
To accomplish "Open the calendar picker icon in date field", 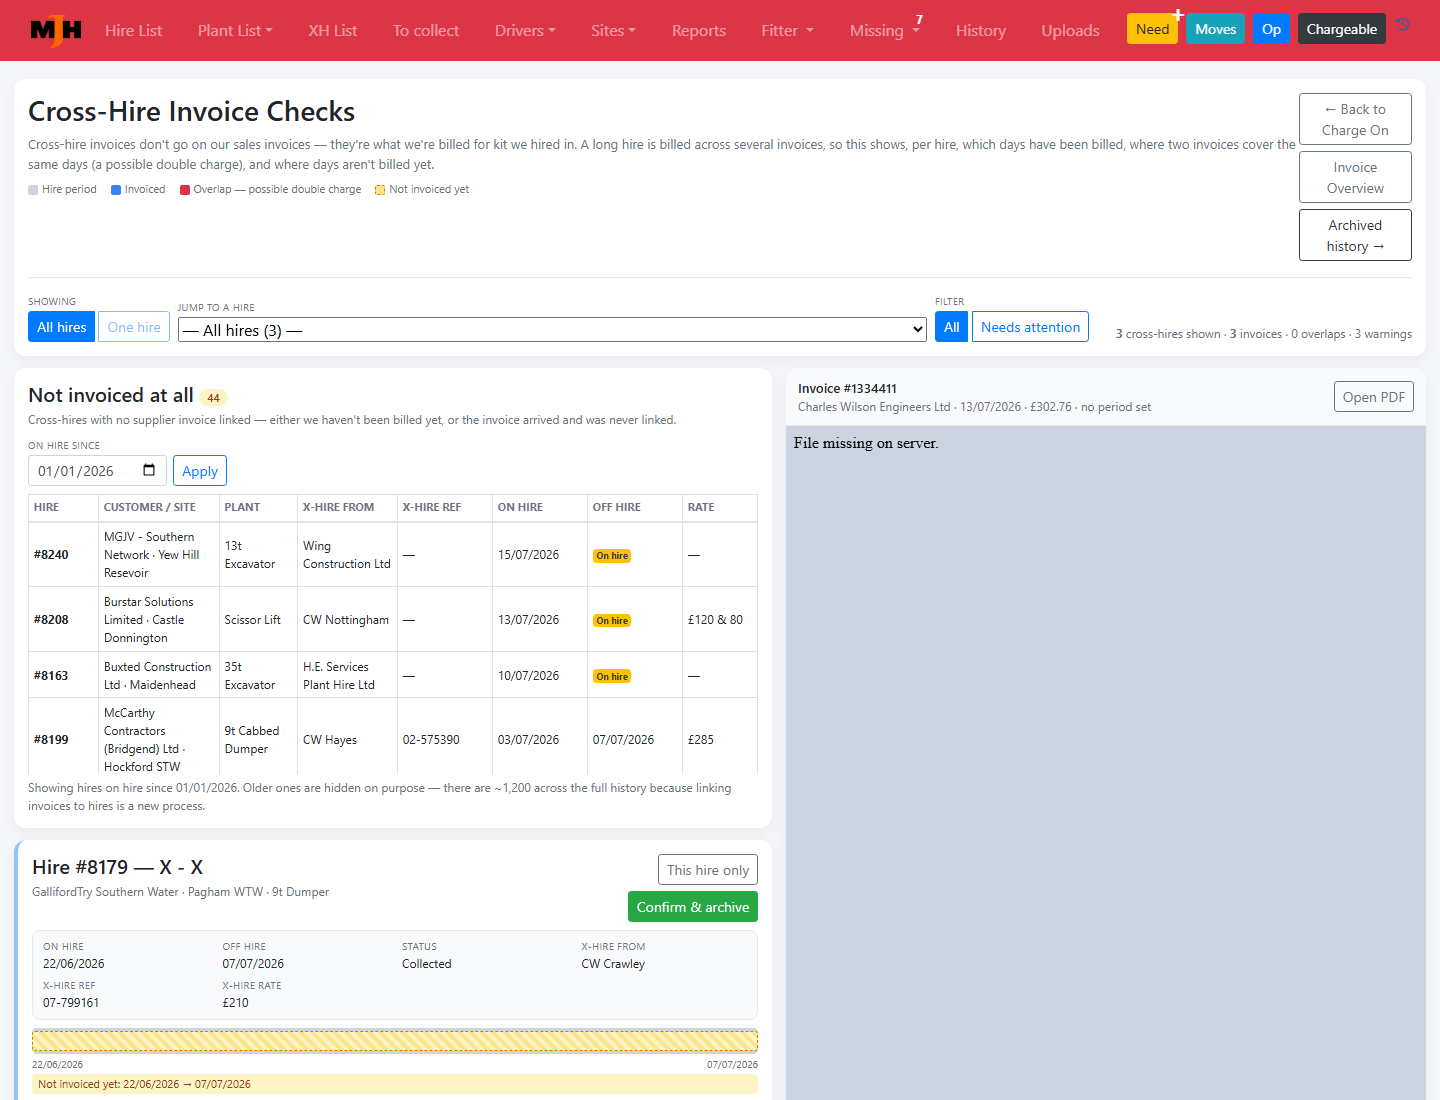I will click(149, 470).
